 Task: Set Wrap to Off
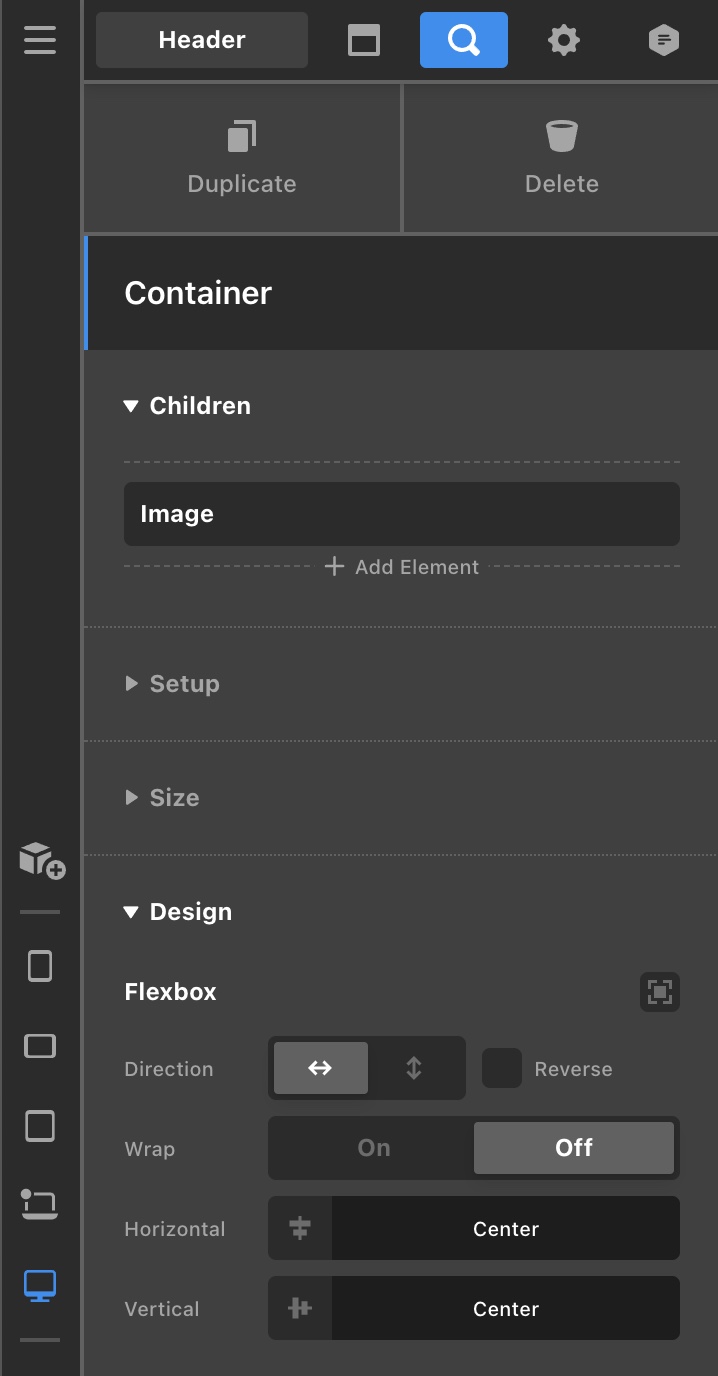point(574,1148)
